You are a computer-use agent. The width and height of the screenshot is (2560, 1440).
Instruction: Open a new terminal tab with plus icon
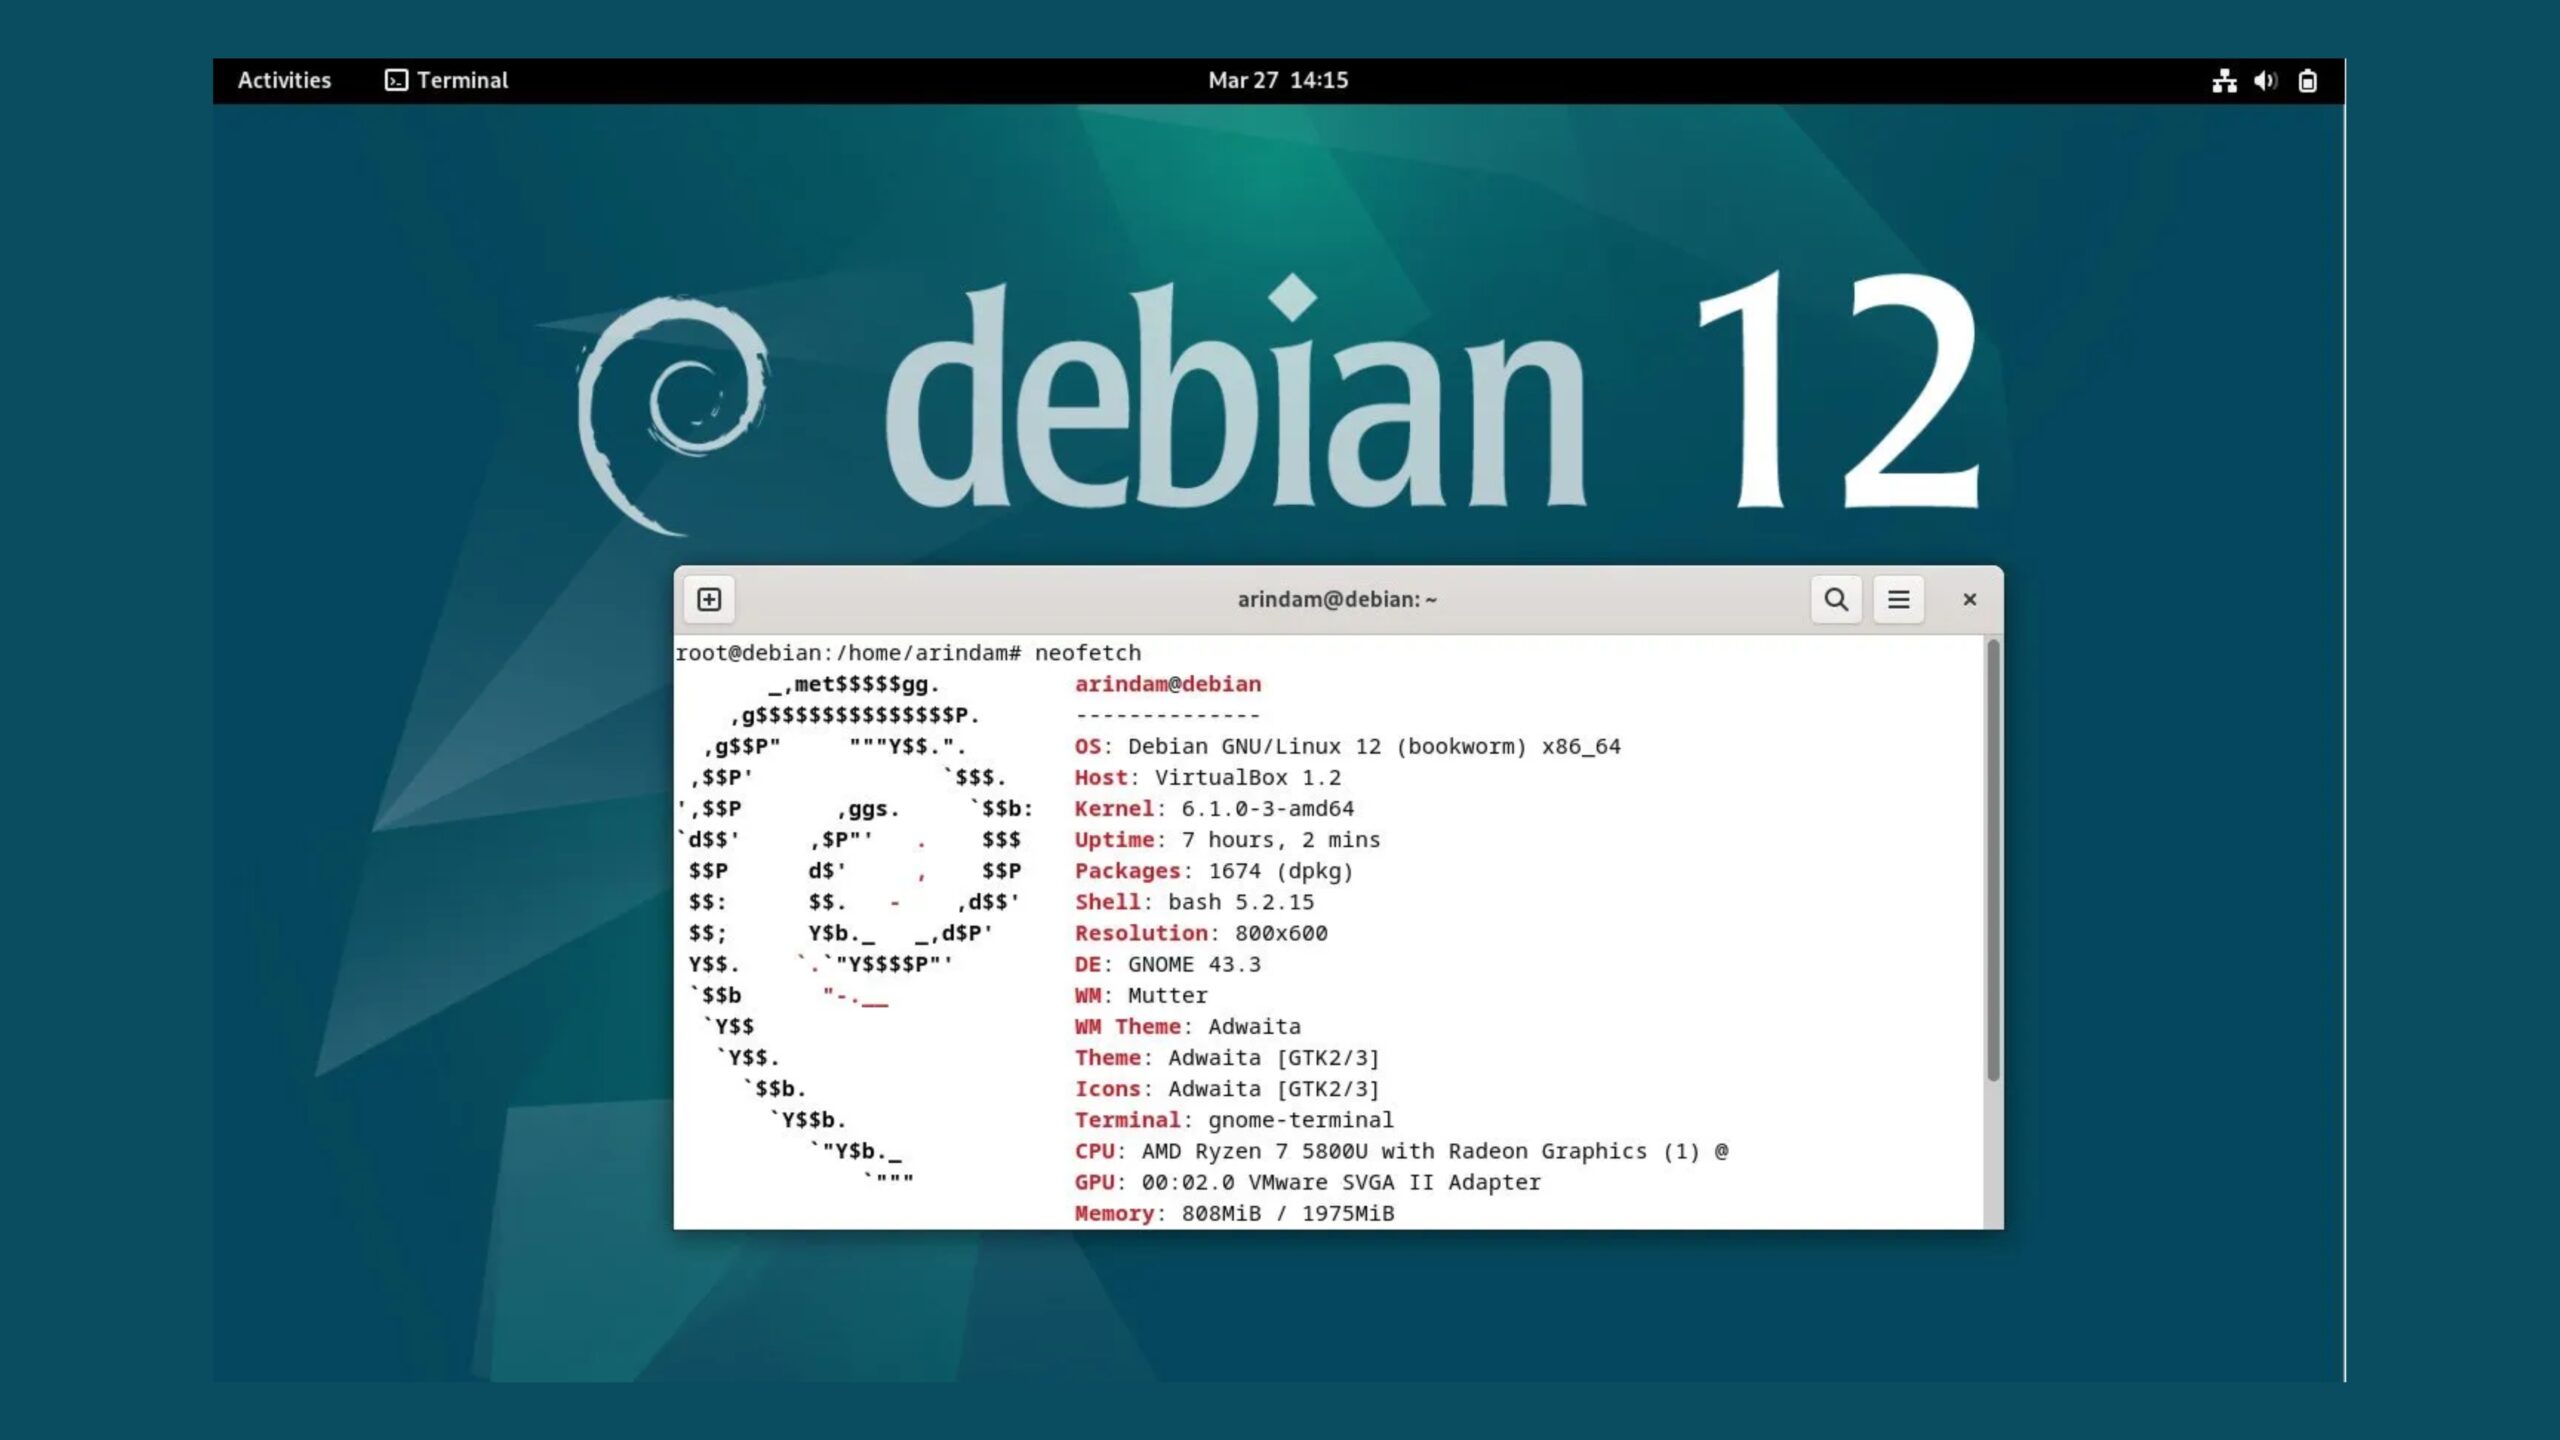point(709,599)
